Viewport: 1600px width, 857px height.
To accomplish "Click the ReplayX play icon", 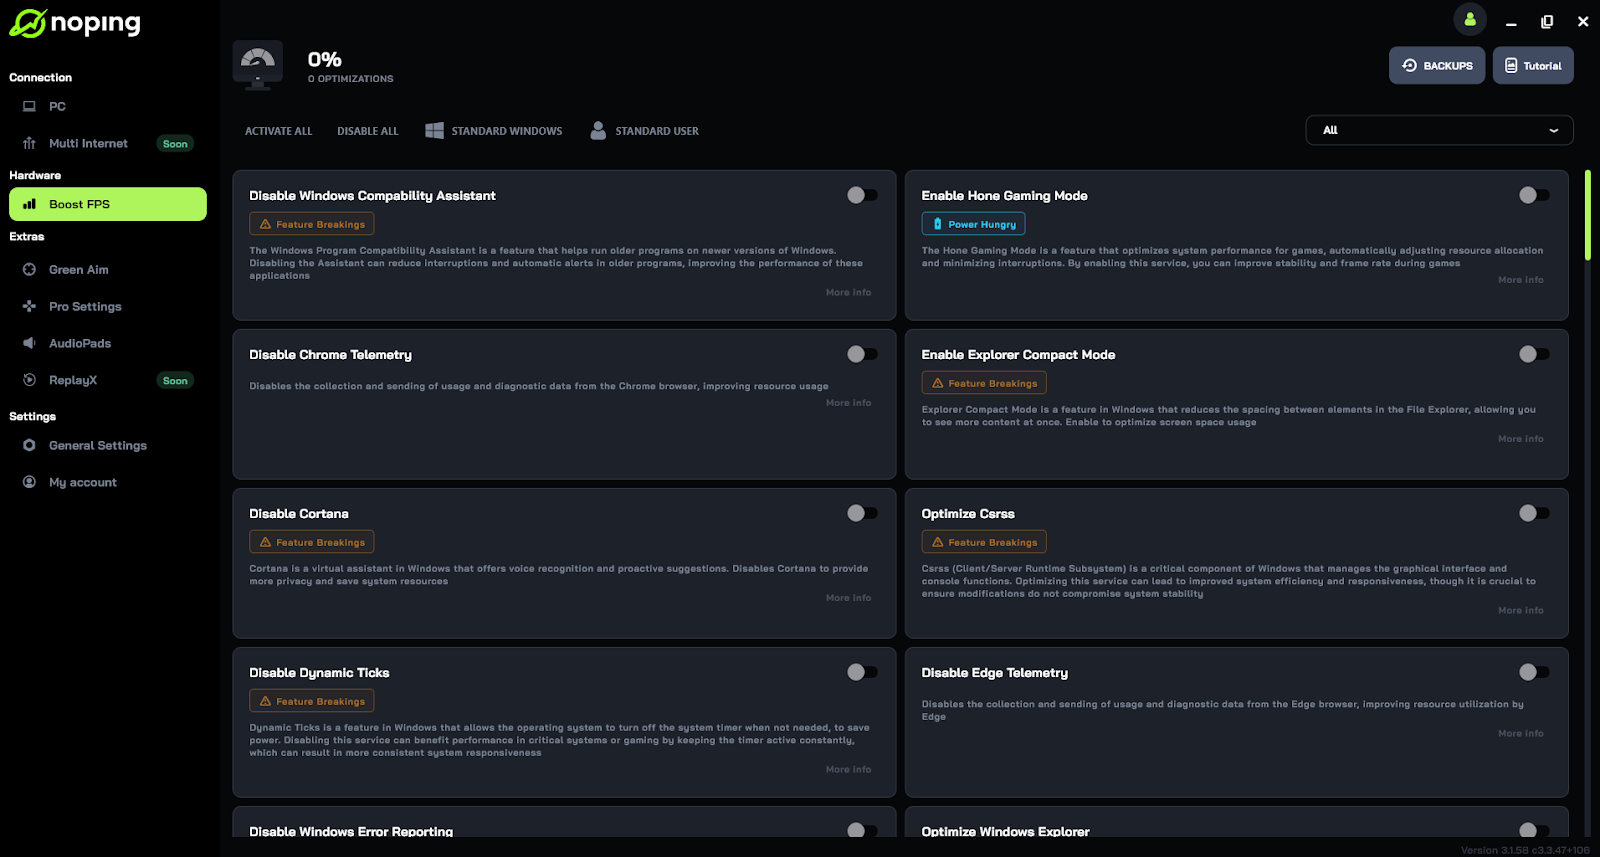I will coord(29,380).
